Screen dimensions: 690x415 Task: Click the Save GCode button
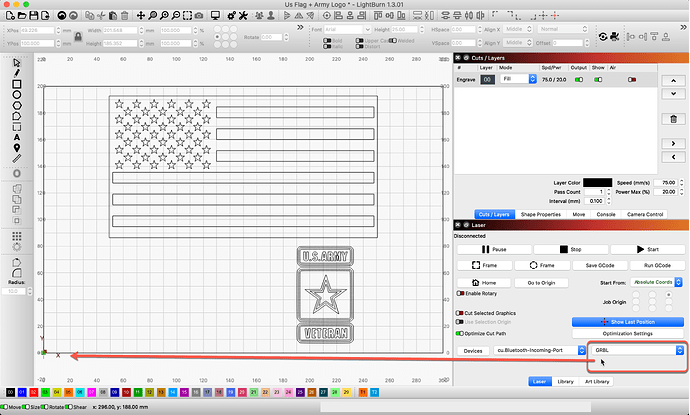(x=600, y=265)
